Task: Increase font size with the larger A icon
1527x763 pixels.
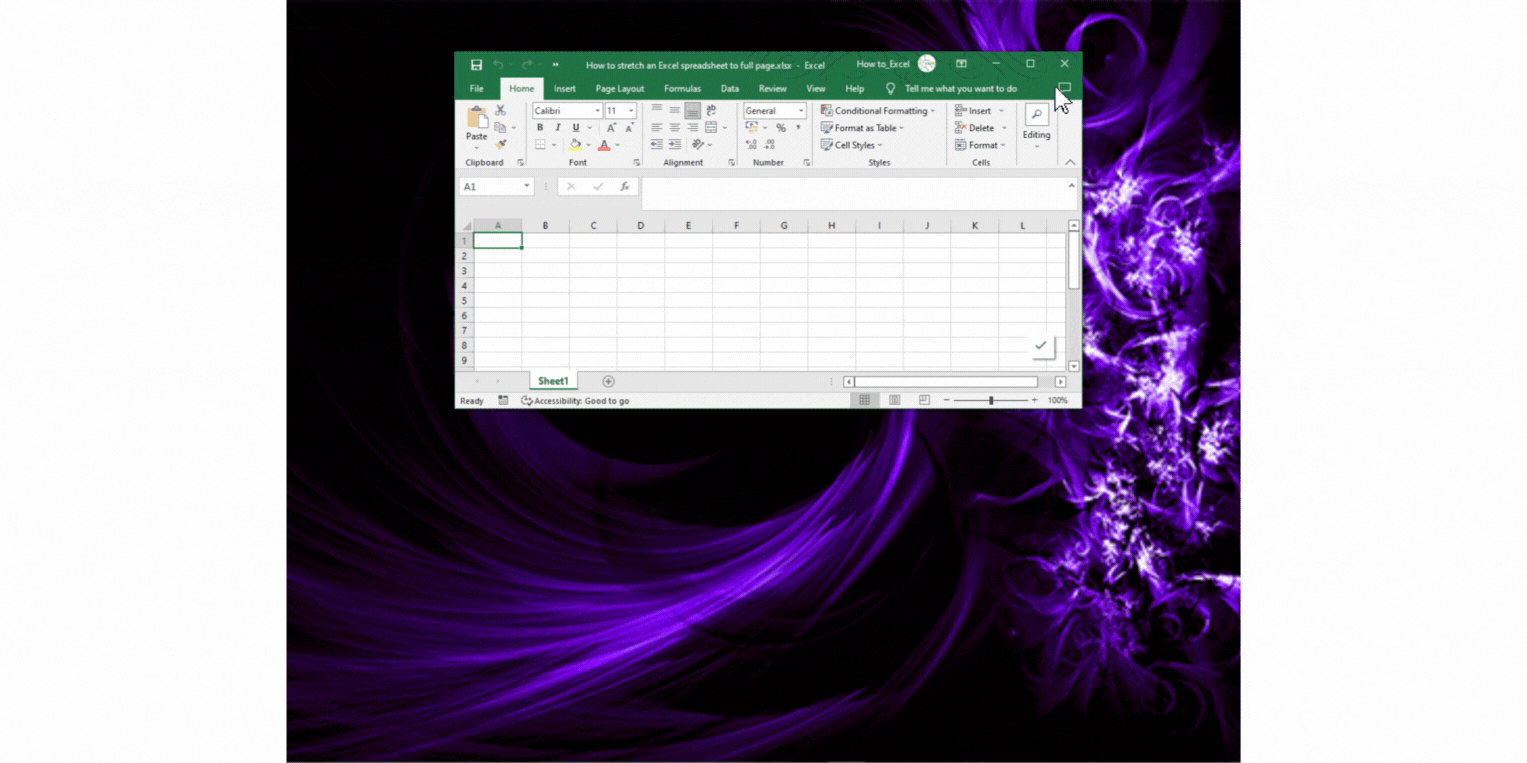Action: (x=611, y=128)
